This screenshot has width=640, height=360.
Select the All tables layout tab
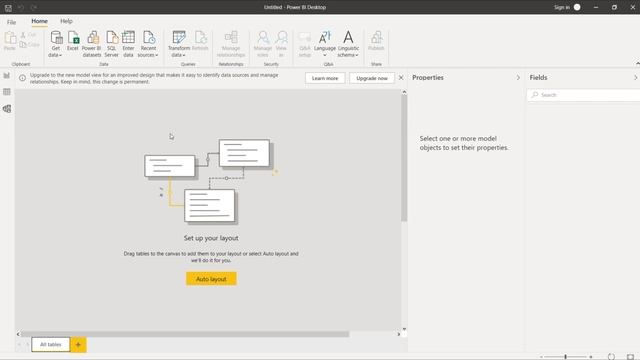pos(51,344)
